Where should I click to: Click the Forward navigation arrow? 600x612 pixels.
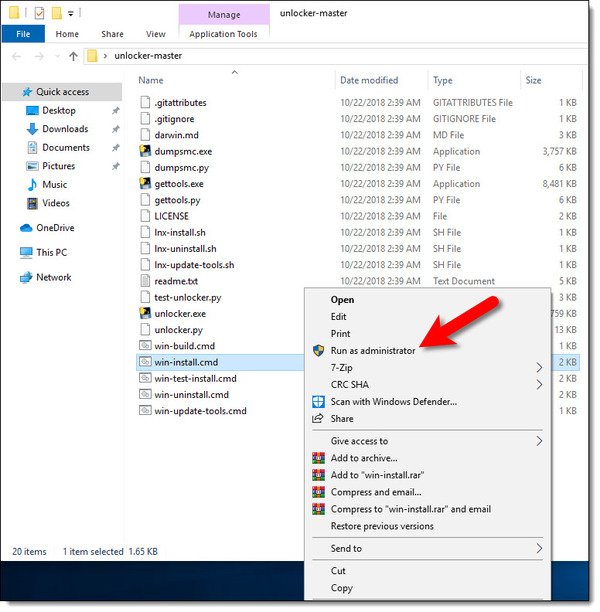click(x=39, y=57)
